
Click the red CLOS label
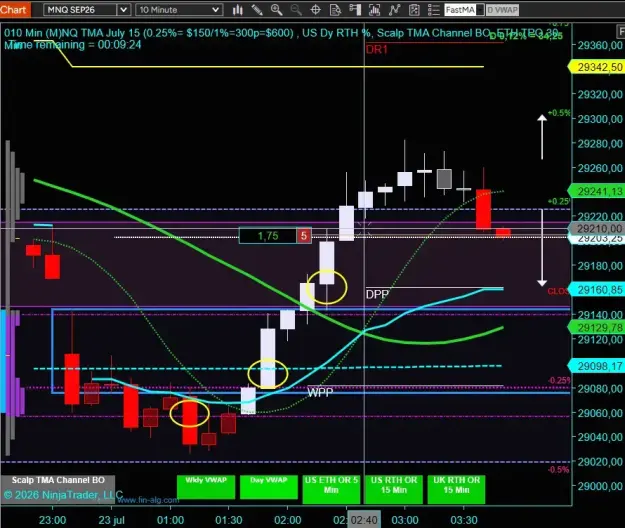pos(558,291)
